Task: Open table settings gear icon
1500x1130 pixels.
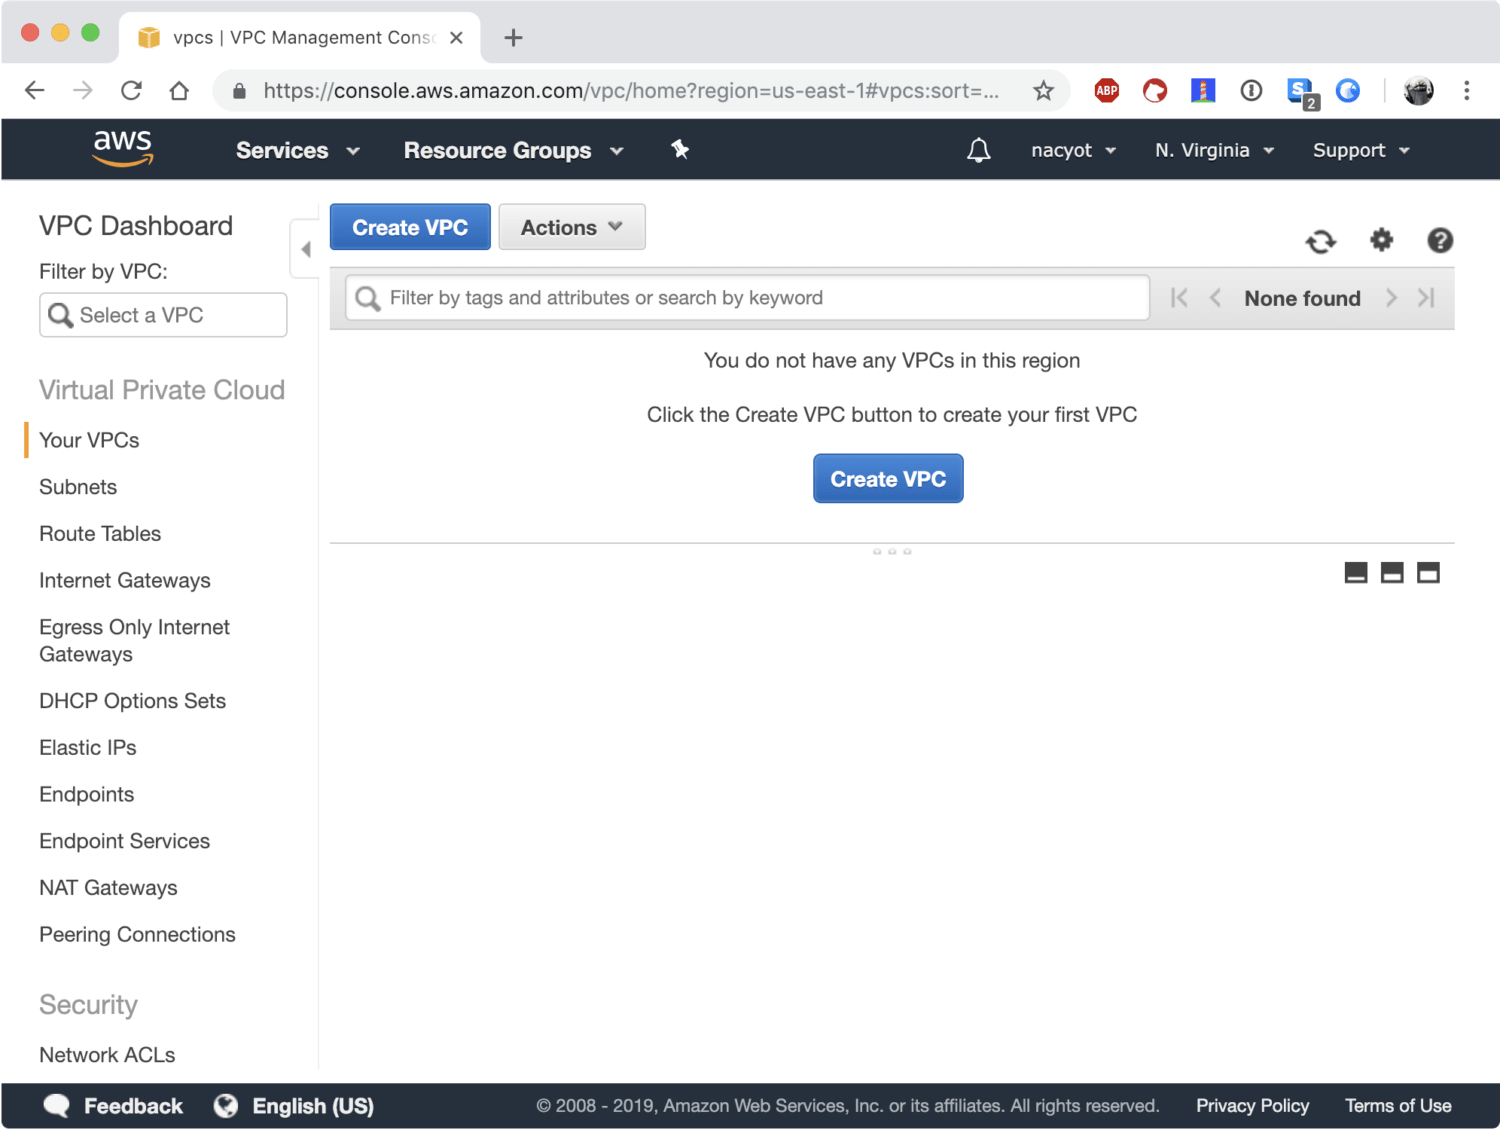Action: (1381, 240)
